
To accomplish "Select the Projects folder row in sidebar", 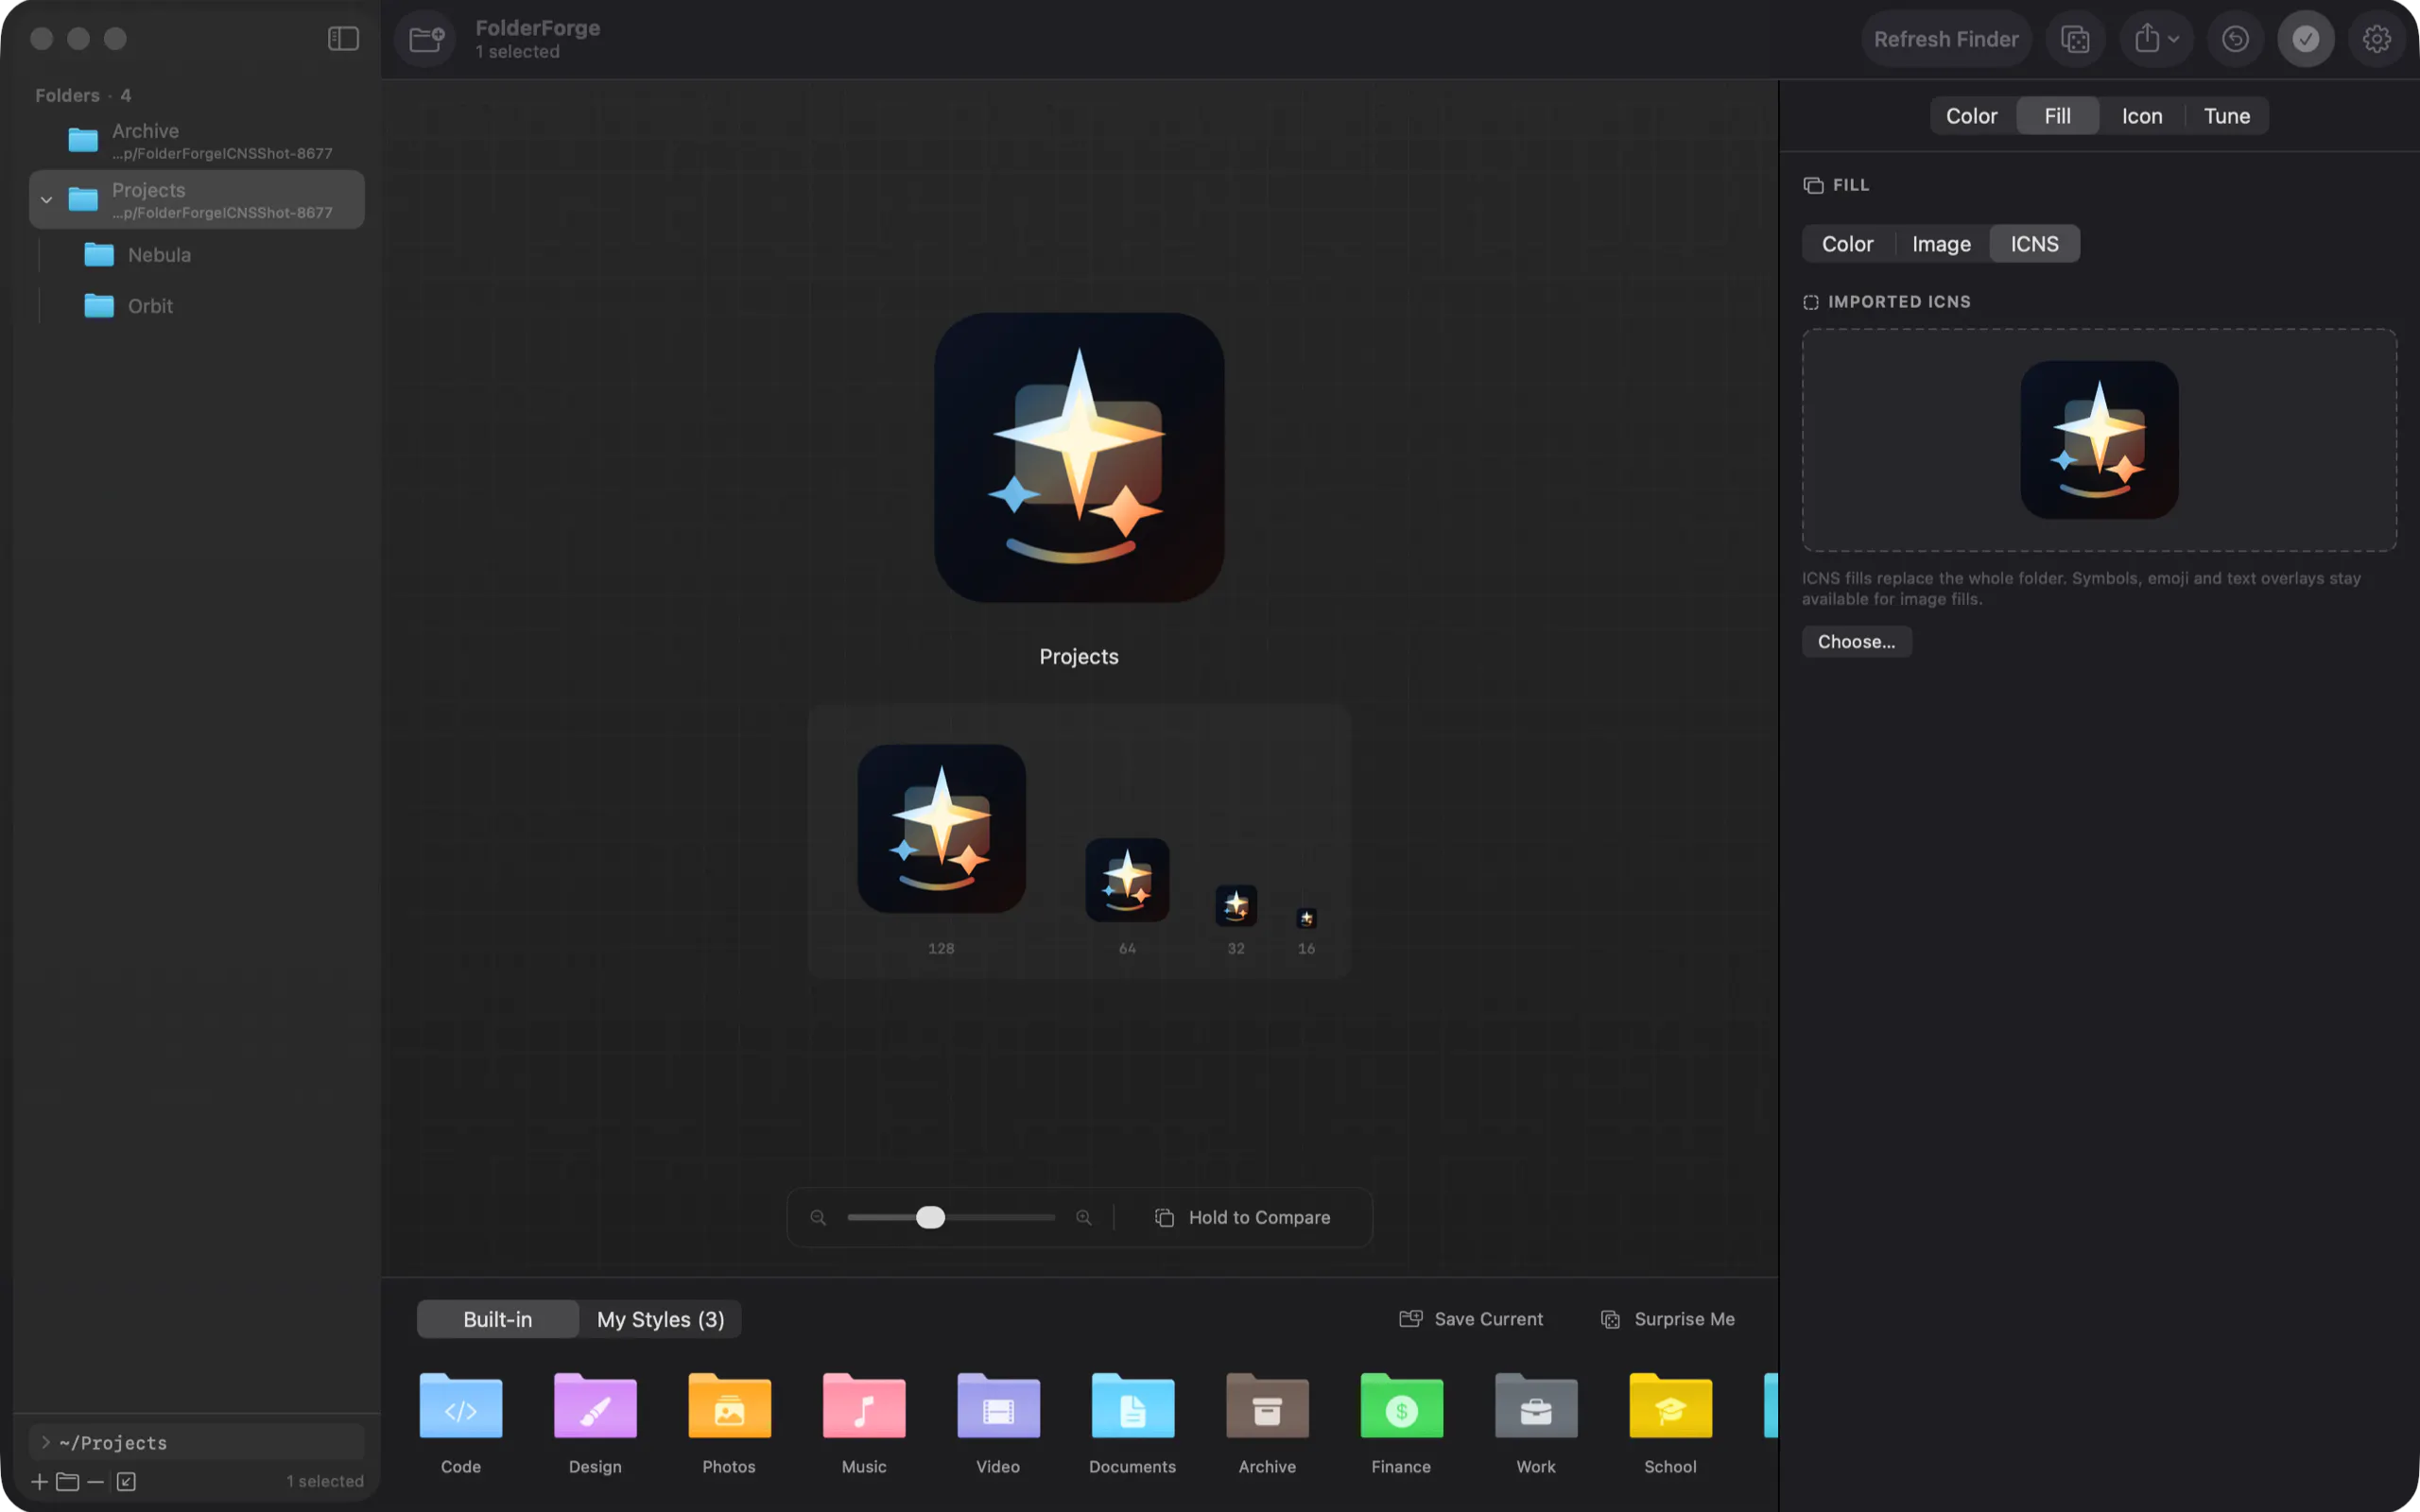I will pos(197,200).
